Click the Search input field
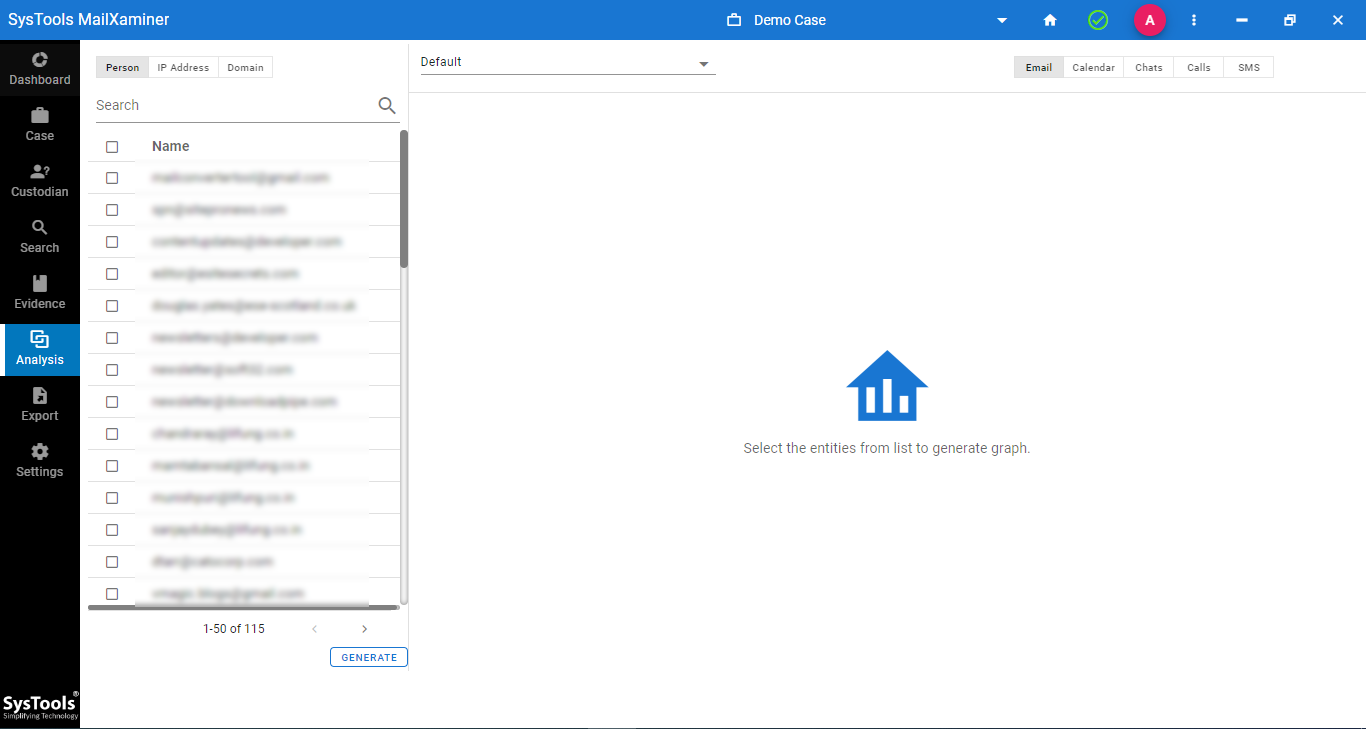This screenshot has height=729, width=1366. click(x=234, y=105)
